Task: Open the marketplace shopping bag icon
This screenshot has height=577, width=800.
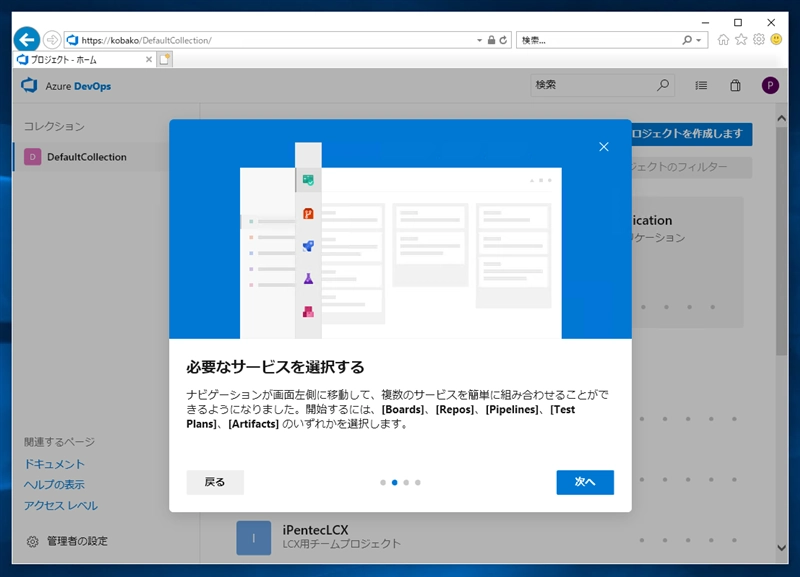Action: [x=735, y=85]
